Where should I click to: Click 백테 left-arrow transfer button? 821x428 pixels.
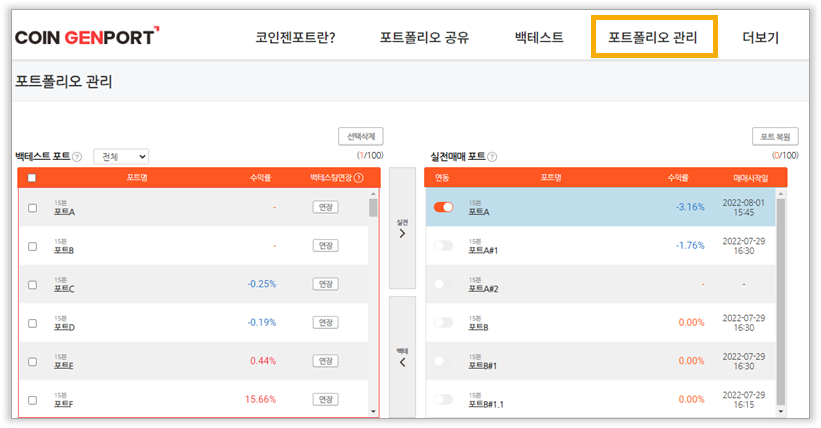click(x=402, y=357)
